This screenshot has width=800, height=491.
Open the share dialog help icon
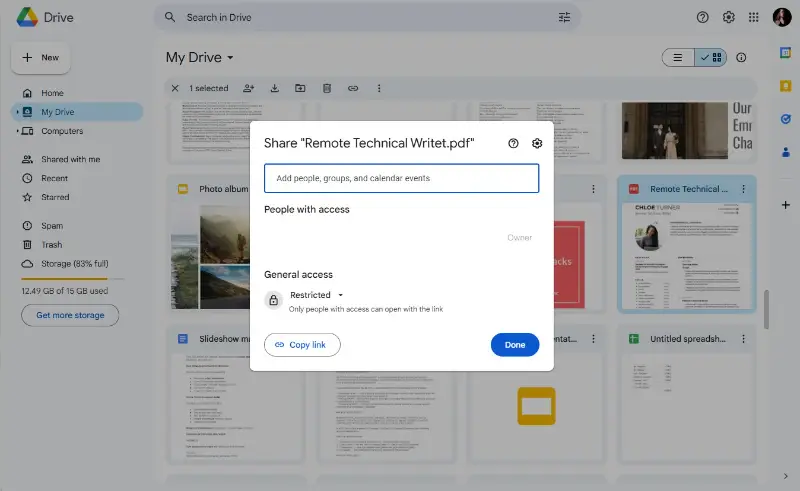pos(513,143)
